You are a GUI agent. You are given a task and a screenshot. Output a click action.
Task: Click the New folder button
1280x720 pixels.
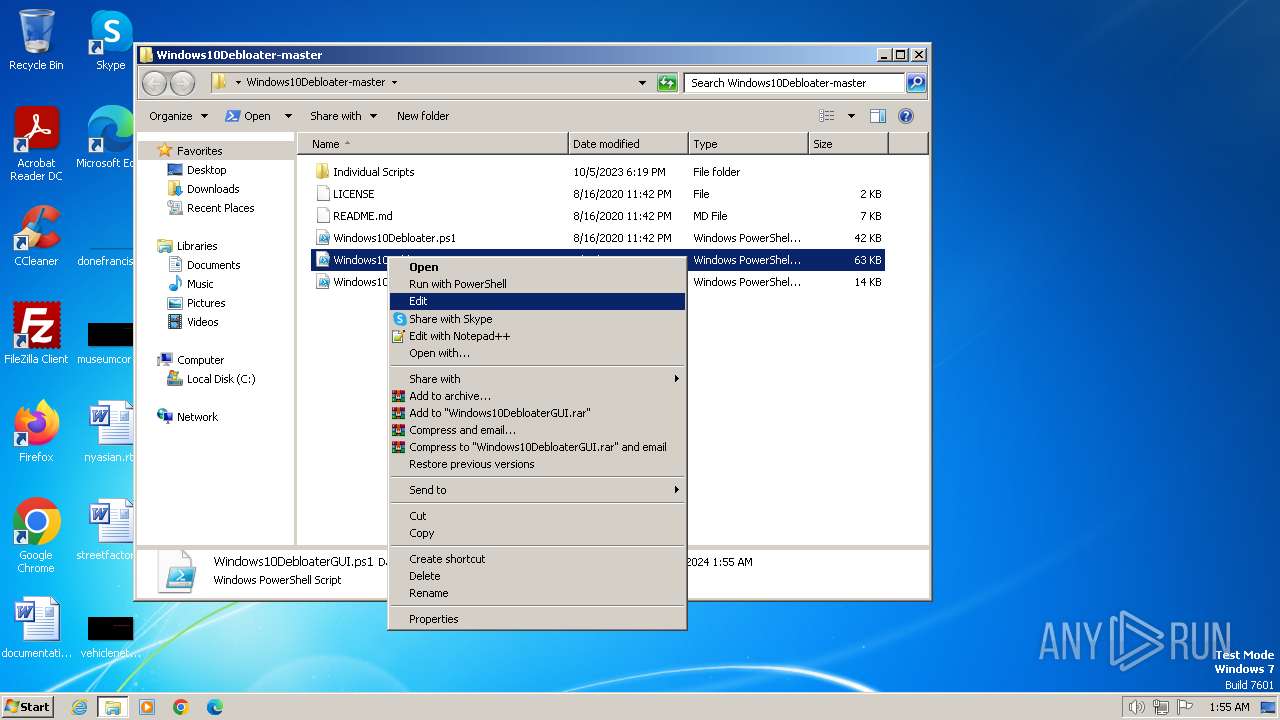click(423, 116)
